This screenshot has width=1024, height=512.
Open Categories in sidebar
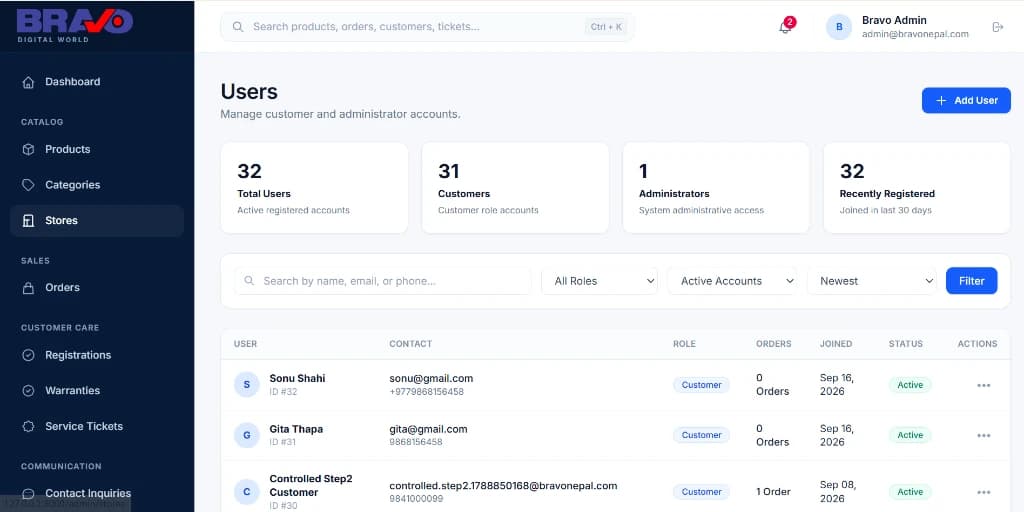pyautogui.click(x=97, y=185)
